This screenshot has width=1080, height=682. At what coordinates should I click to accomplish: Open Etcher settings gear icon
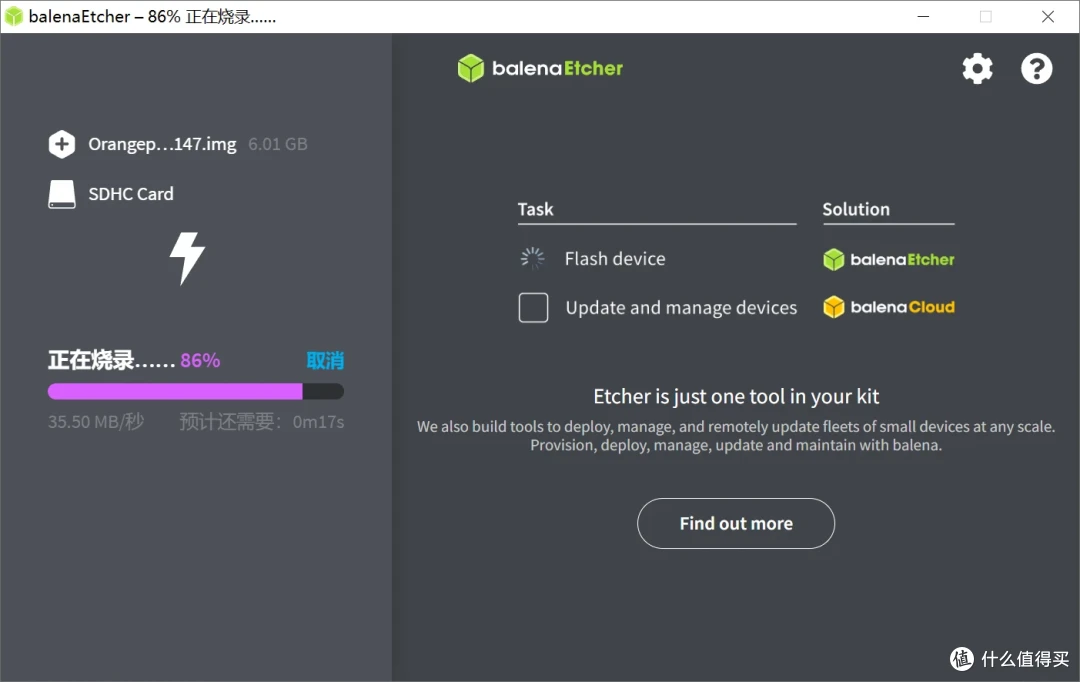pyautogui.click(x=977, y=68)
